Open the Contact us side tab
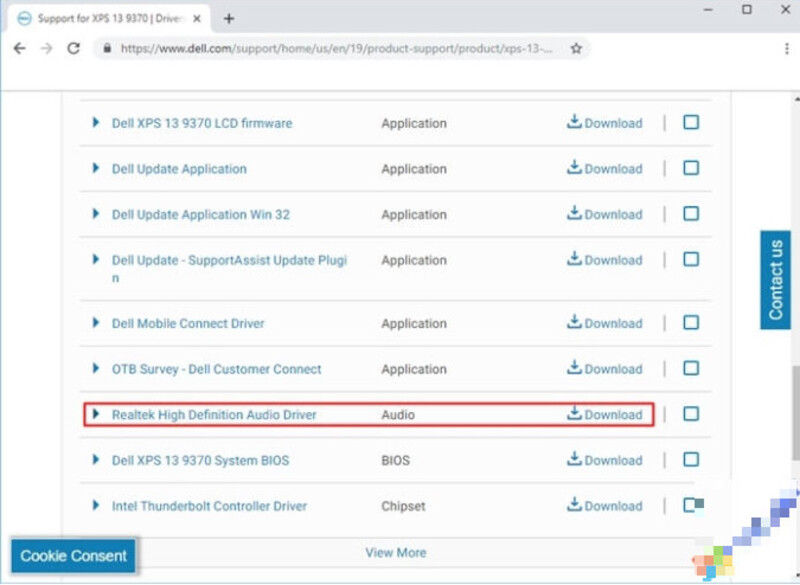Screen dimensions: 800x585 [776, 280]
